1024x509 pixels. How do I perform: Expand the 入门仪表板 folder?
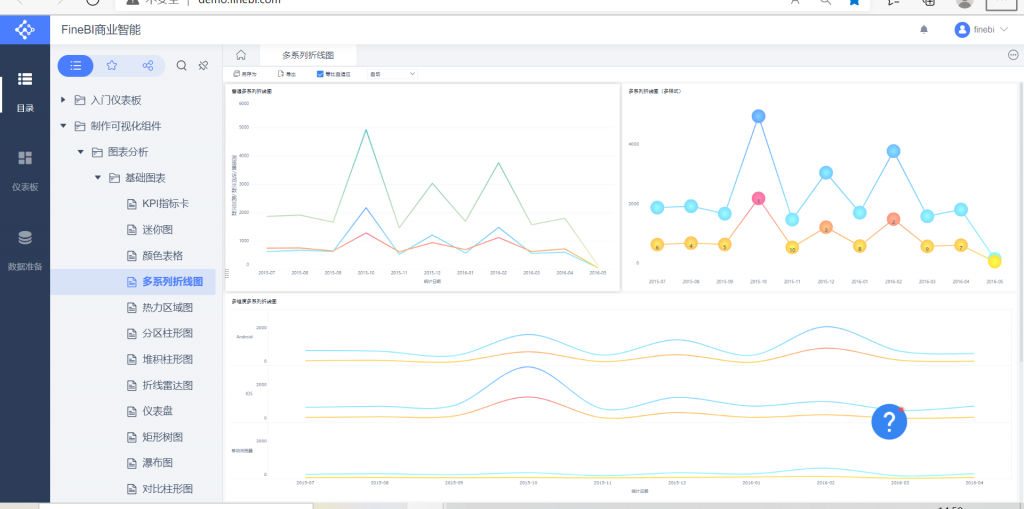(x=63, y=100)
